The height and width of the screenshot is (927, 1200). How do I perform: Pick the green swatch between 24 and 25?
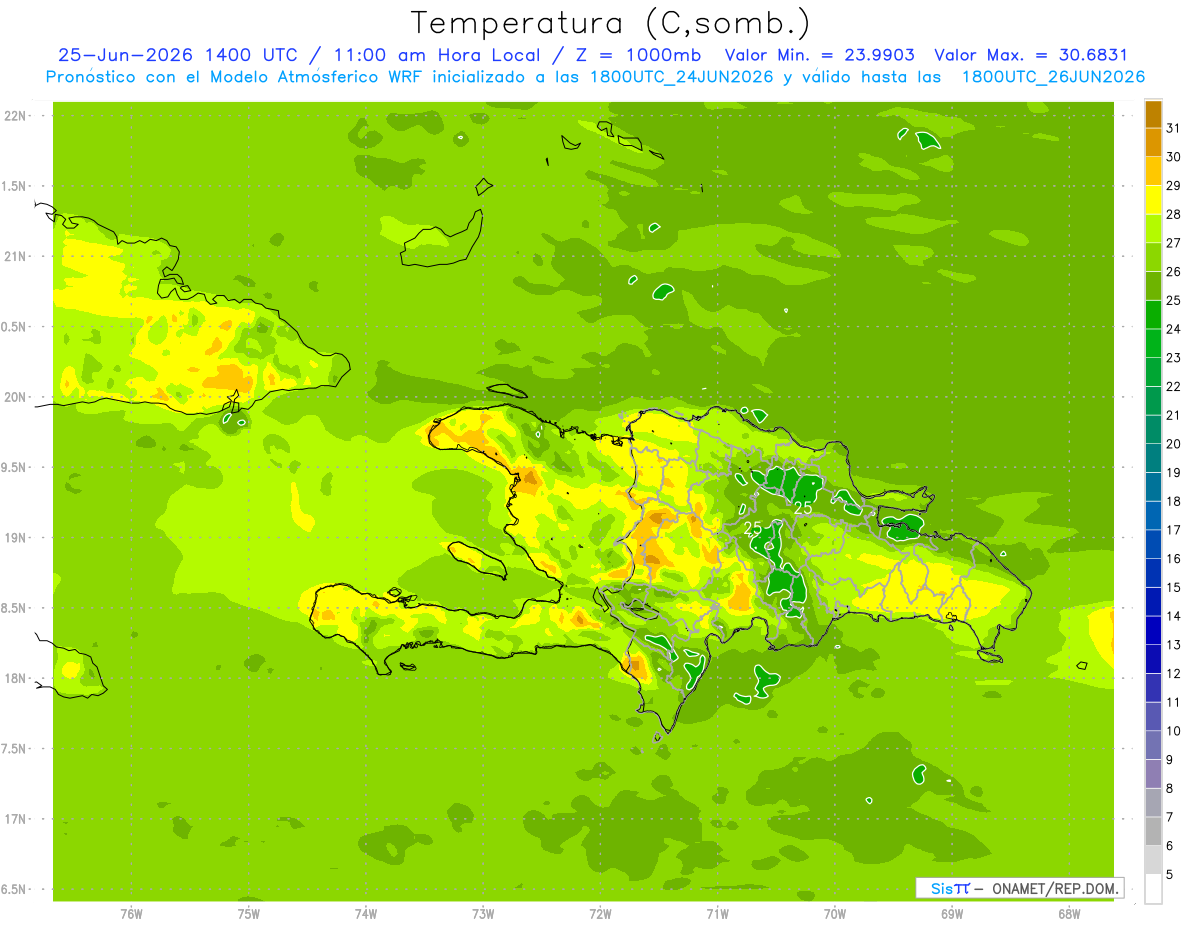[x=1154, y=315]
